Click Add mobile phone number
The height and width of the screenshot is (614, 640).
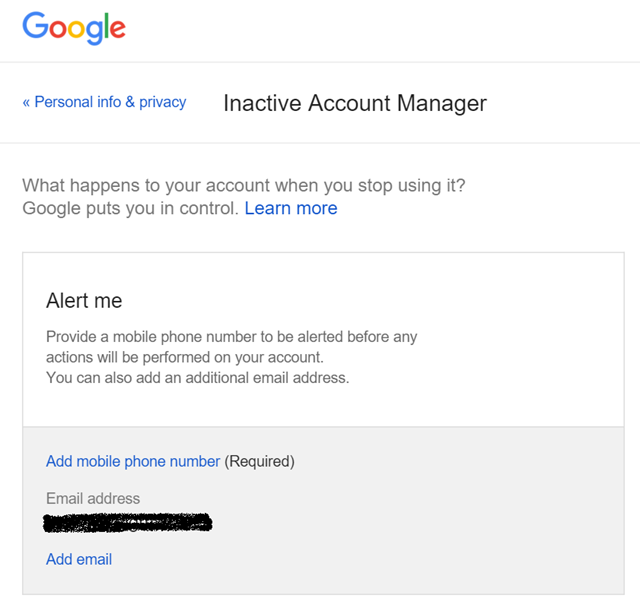[x=133, y=461]
